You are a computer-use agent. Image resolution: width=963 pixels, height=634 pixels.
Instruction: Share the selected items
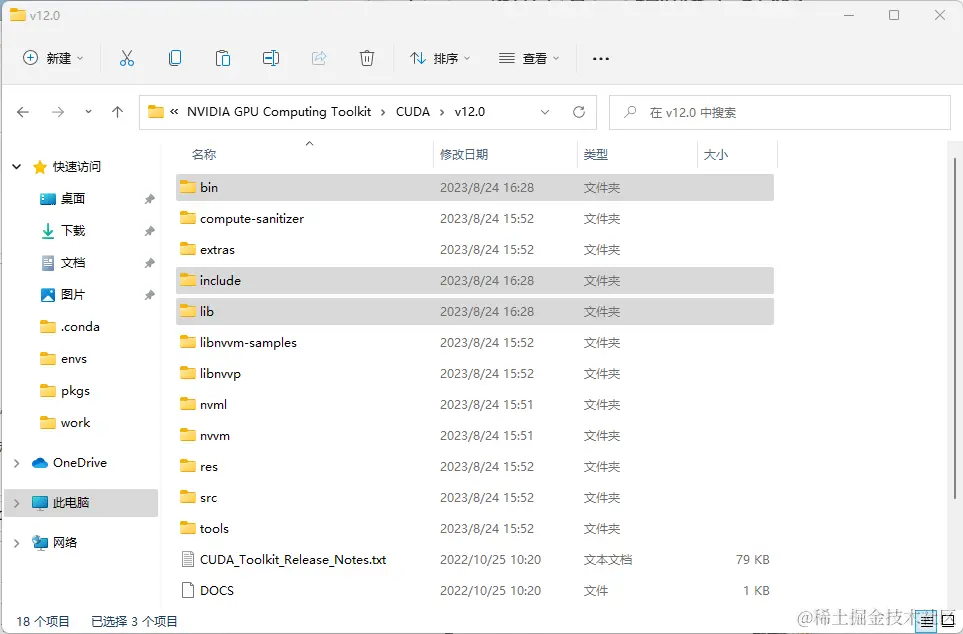[319, 58]
